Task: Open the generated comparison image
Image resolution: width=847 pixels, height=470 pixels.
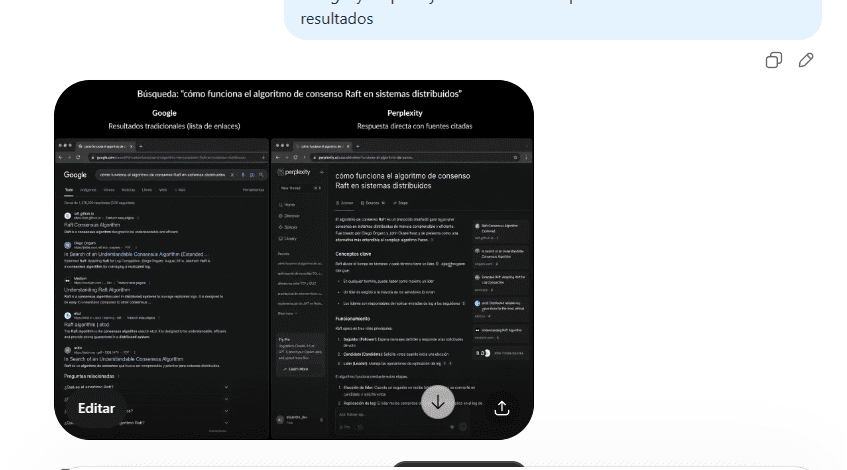Action: (x=294, y=259)
